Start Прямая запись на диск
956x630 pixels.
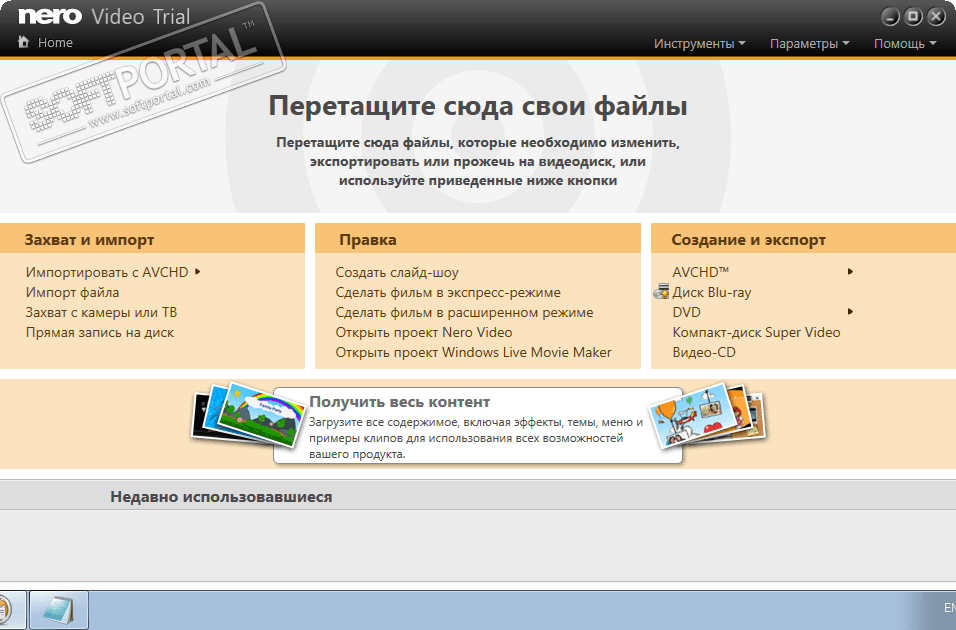(x=100, y=332)
